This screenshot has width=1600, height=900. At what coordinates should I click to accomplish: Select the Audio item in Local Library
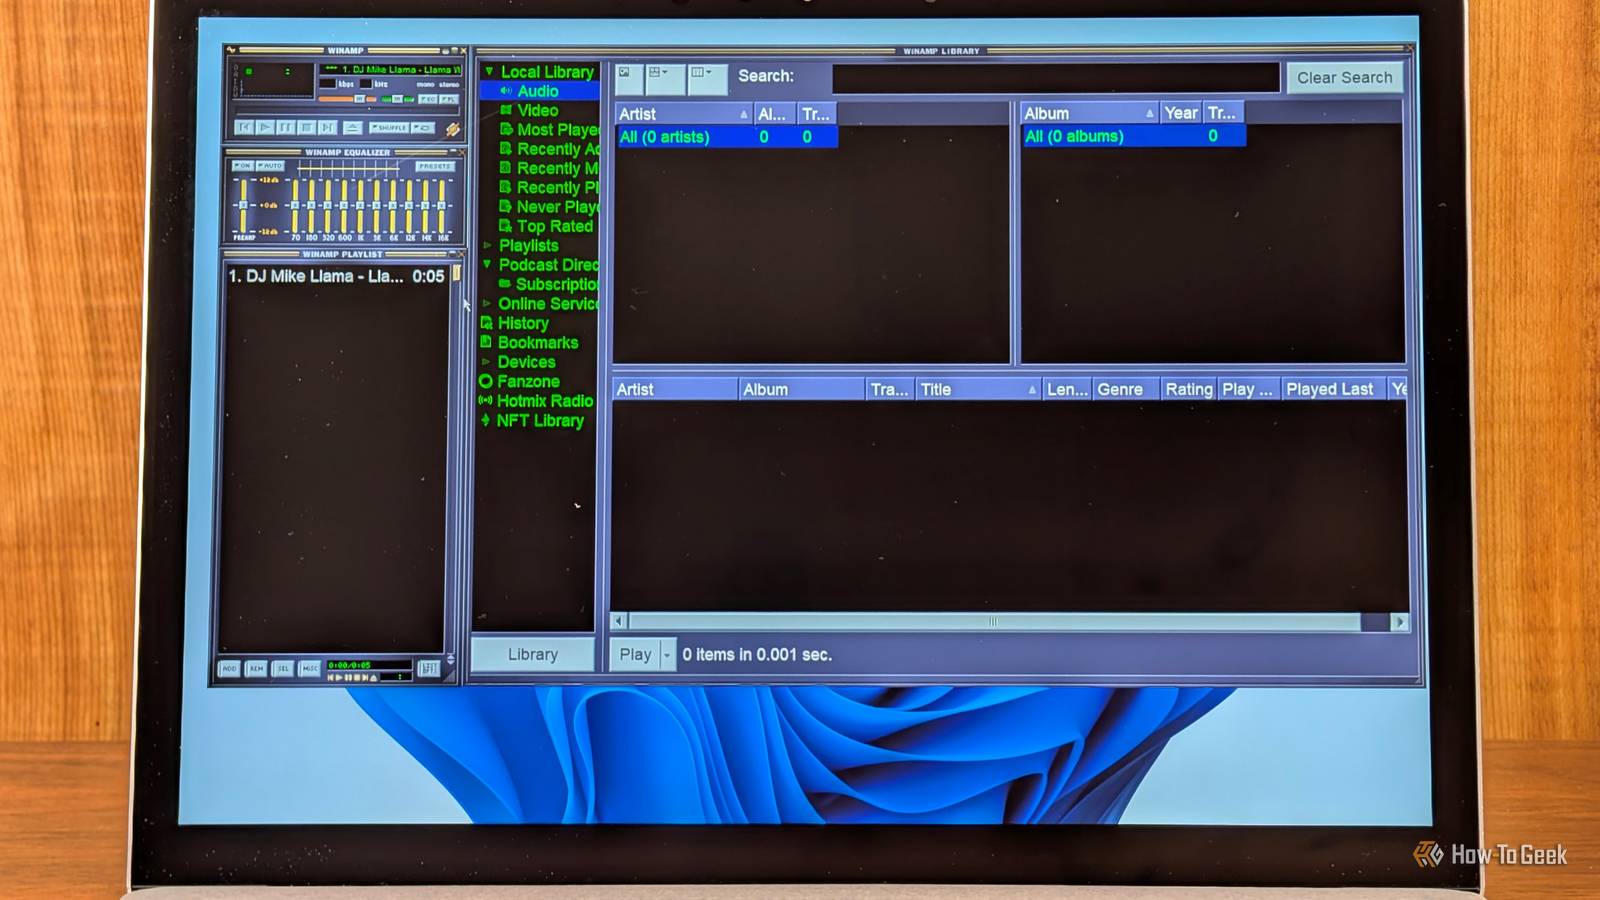pyautogui.click(x=538, y=91)
